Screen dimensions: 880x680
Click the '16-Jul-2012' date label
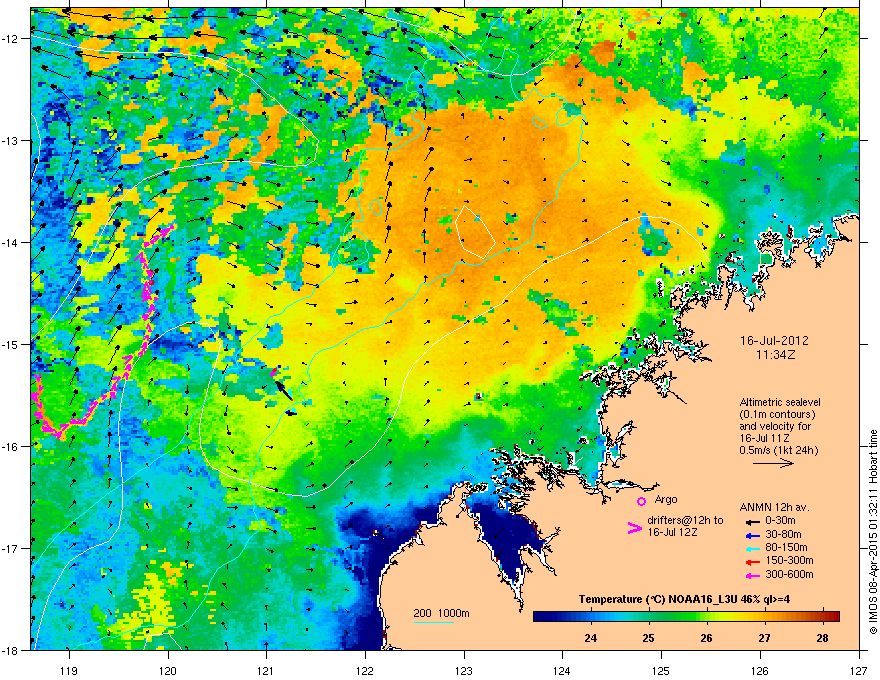tap(774, 341)
